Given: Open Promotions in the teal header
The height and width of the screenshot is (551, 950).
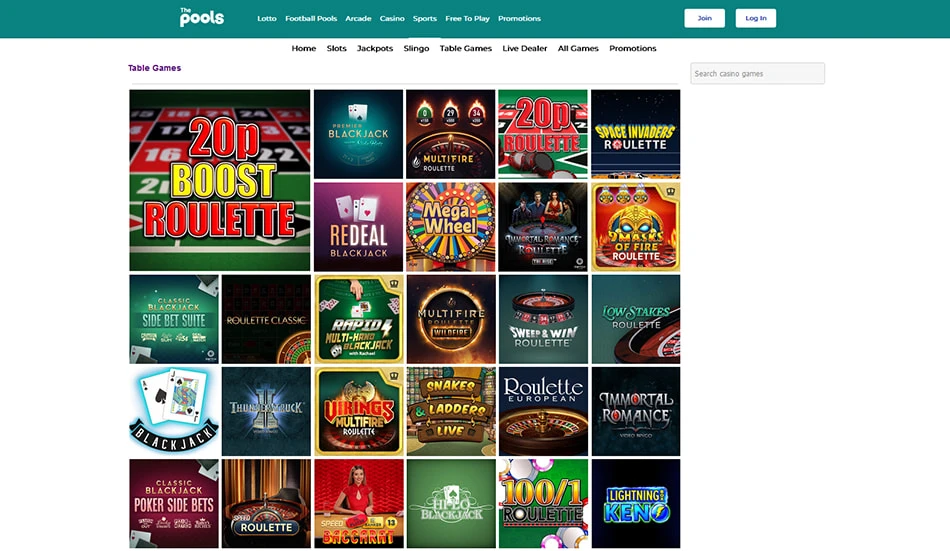Looking at the screenshot, I should [519, 18].
